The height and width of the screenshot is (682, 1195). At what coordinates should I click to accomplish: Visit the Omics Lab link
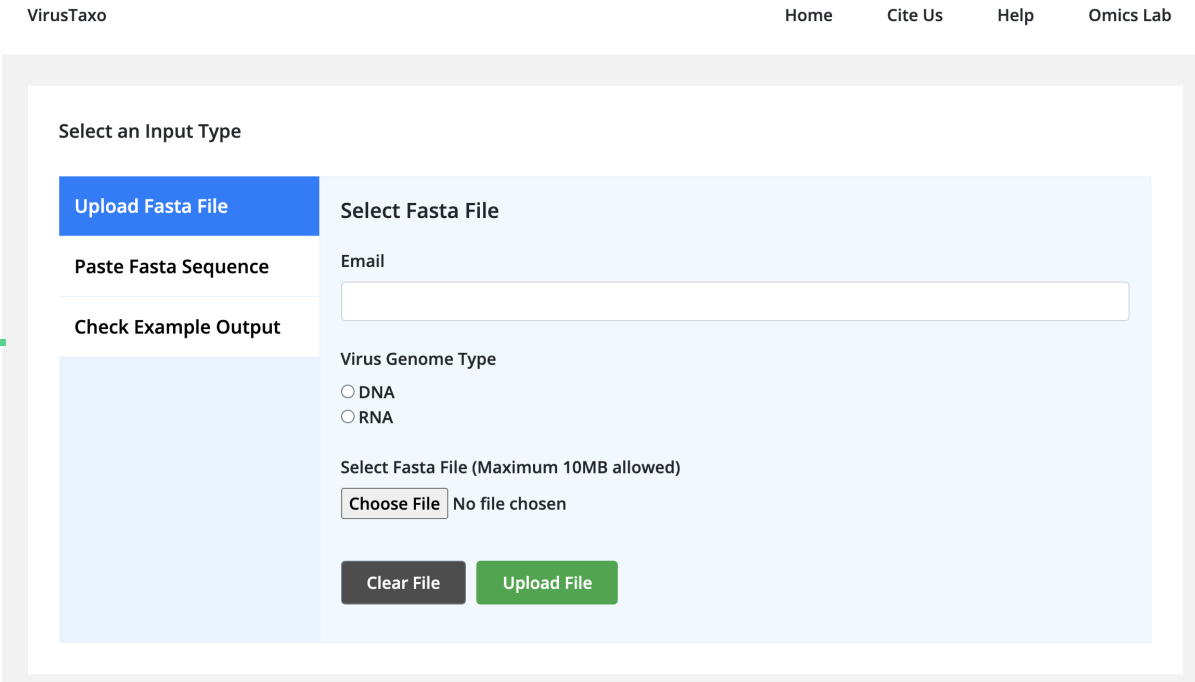point(1129,16)
